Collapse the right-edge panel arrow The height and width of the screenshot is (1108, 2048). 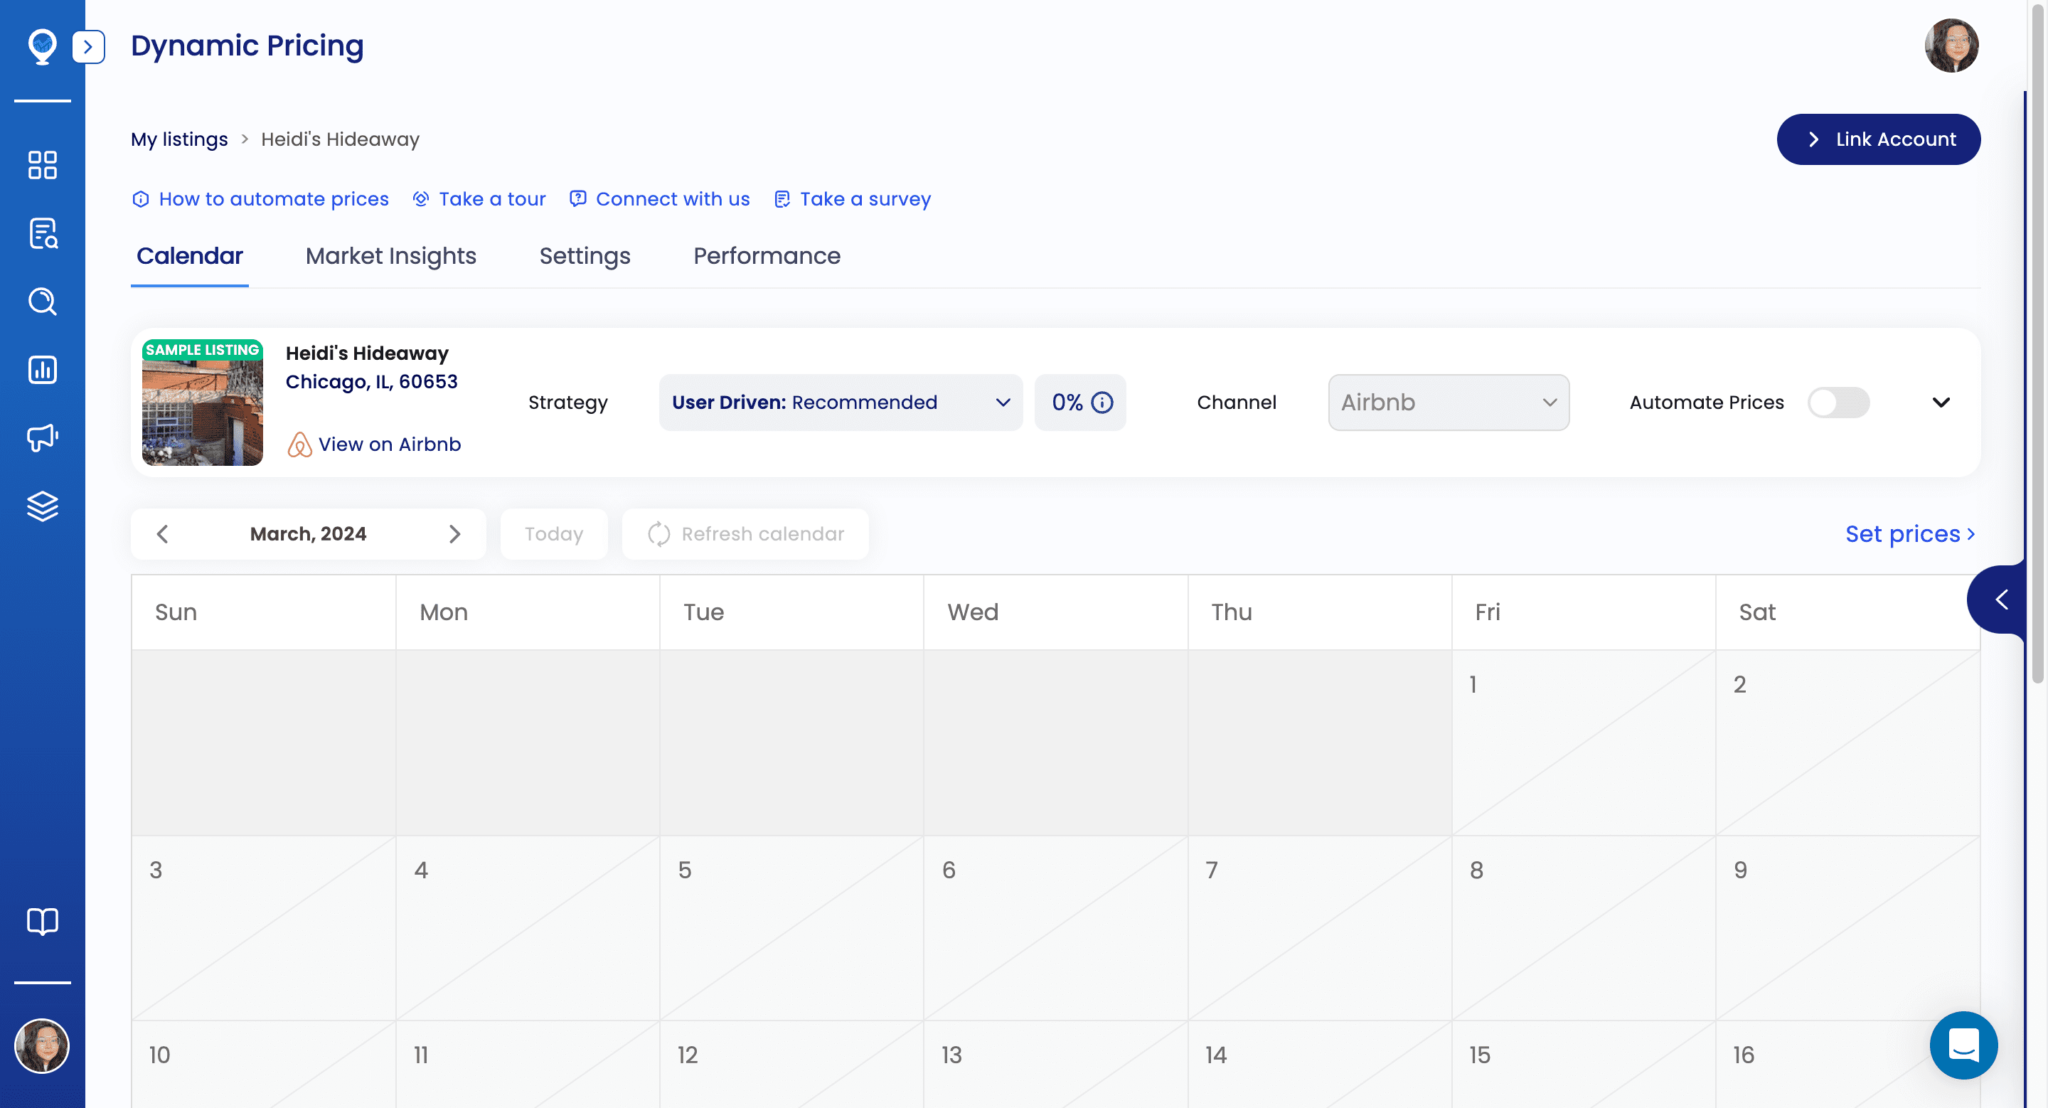[2001, 600]
